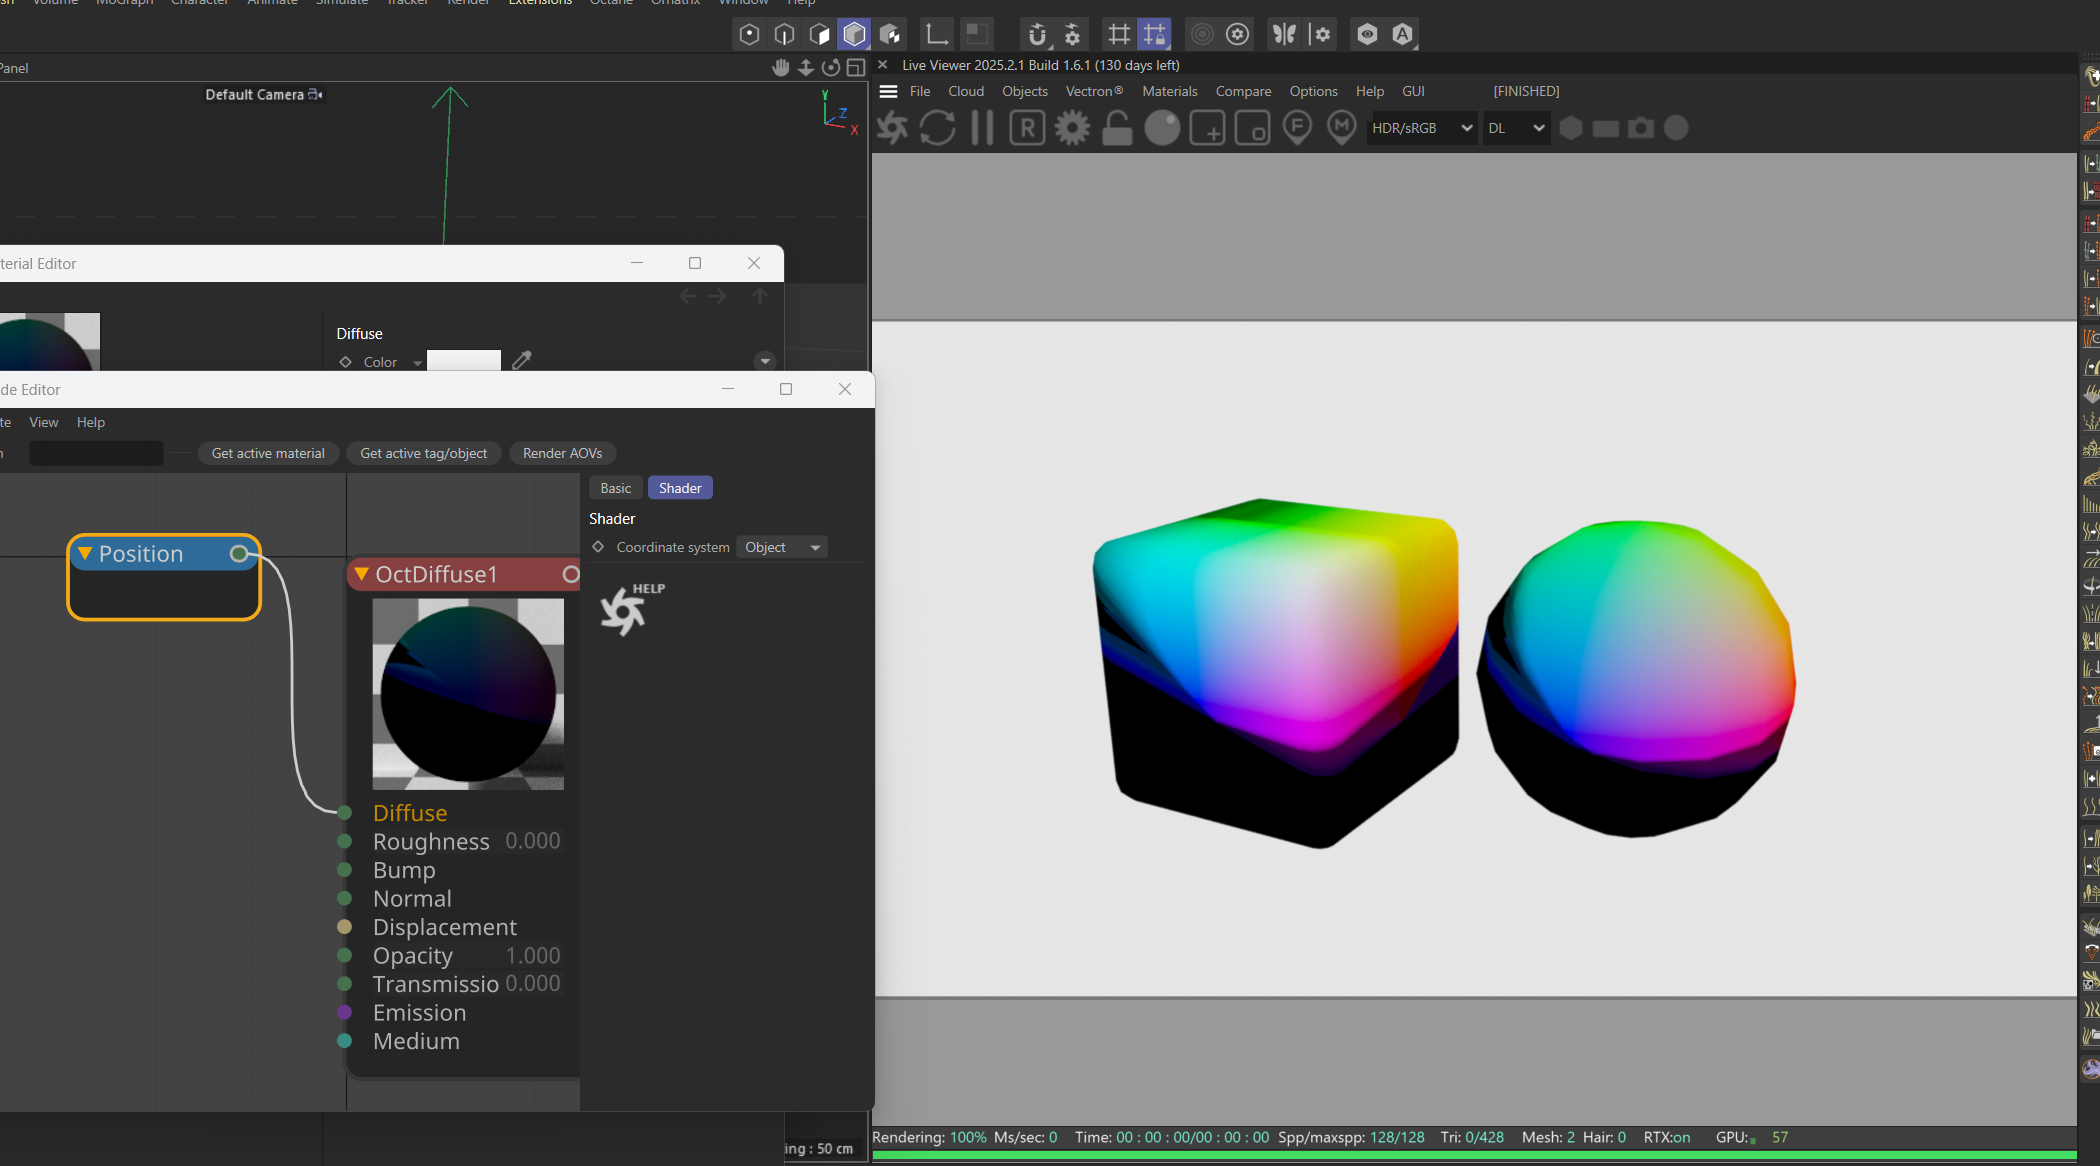Open the Materials menu in Live Viewer
Viewport: 2100px width, 1166px height.
coord(1169,91)
